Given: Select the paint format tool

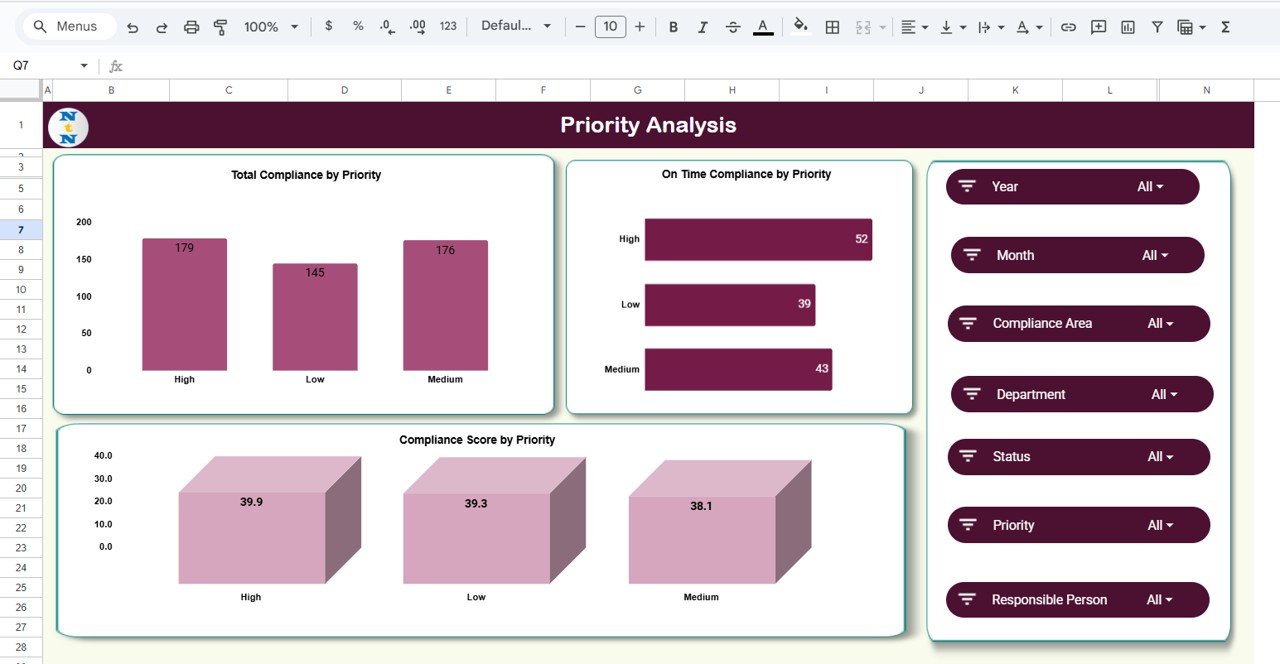Looking at the screenshot, I should click(220, 27).
